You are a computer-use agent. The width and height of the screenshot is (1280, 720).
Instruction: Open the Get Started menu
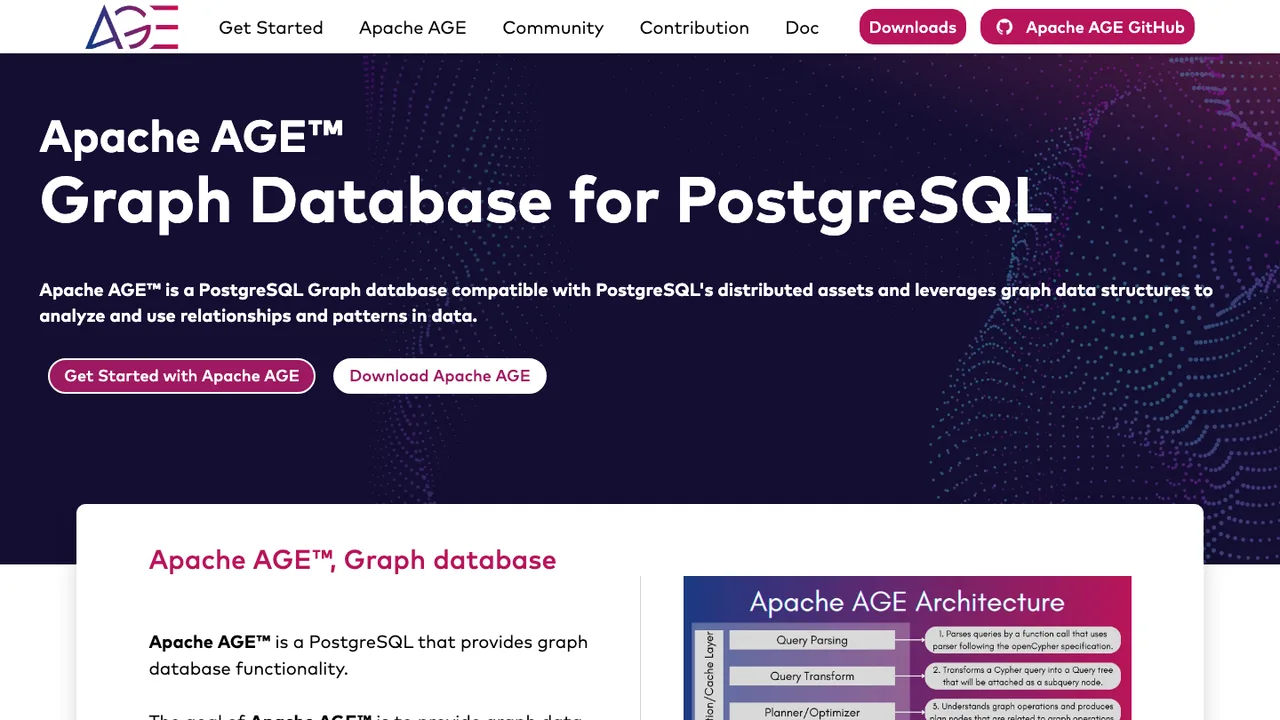pyautogui.click(x=271, y=27)
